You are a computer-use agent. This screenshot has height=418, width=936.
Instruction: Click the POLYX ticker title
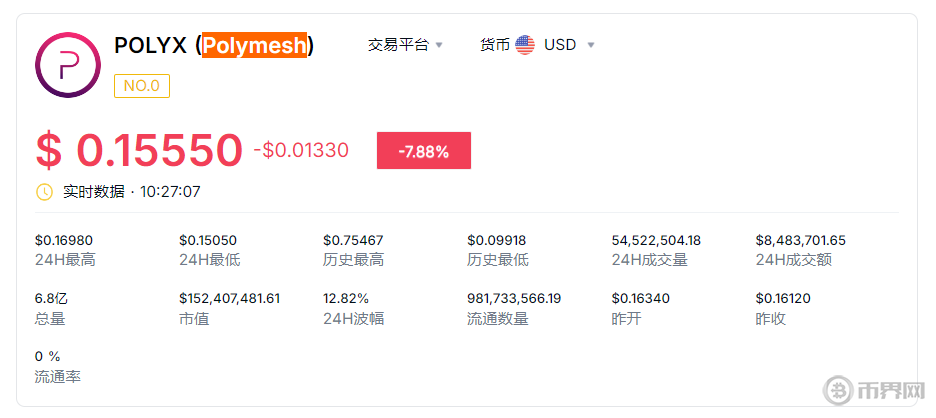(x=150, y=45)
